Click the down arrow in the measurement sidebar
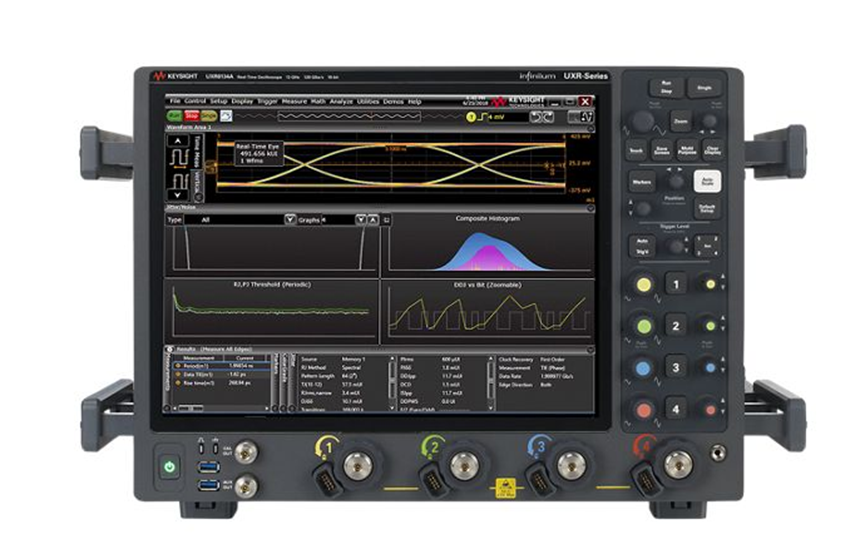 pyautogui.click(x=178, y=195)
